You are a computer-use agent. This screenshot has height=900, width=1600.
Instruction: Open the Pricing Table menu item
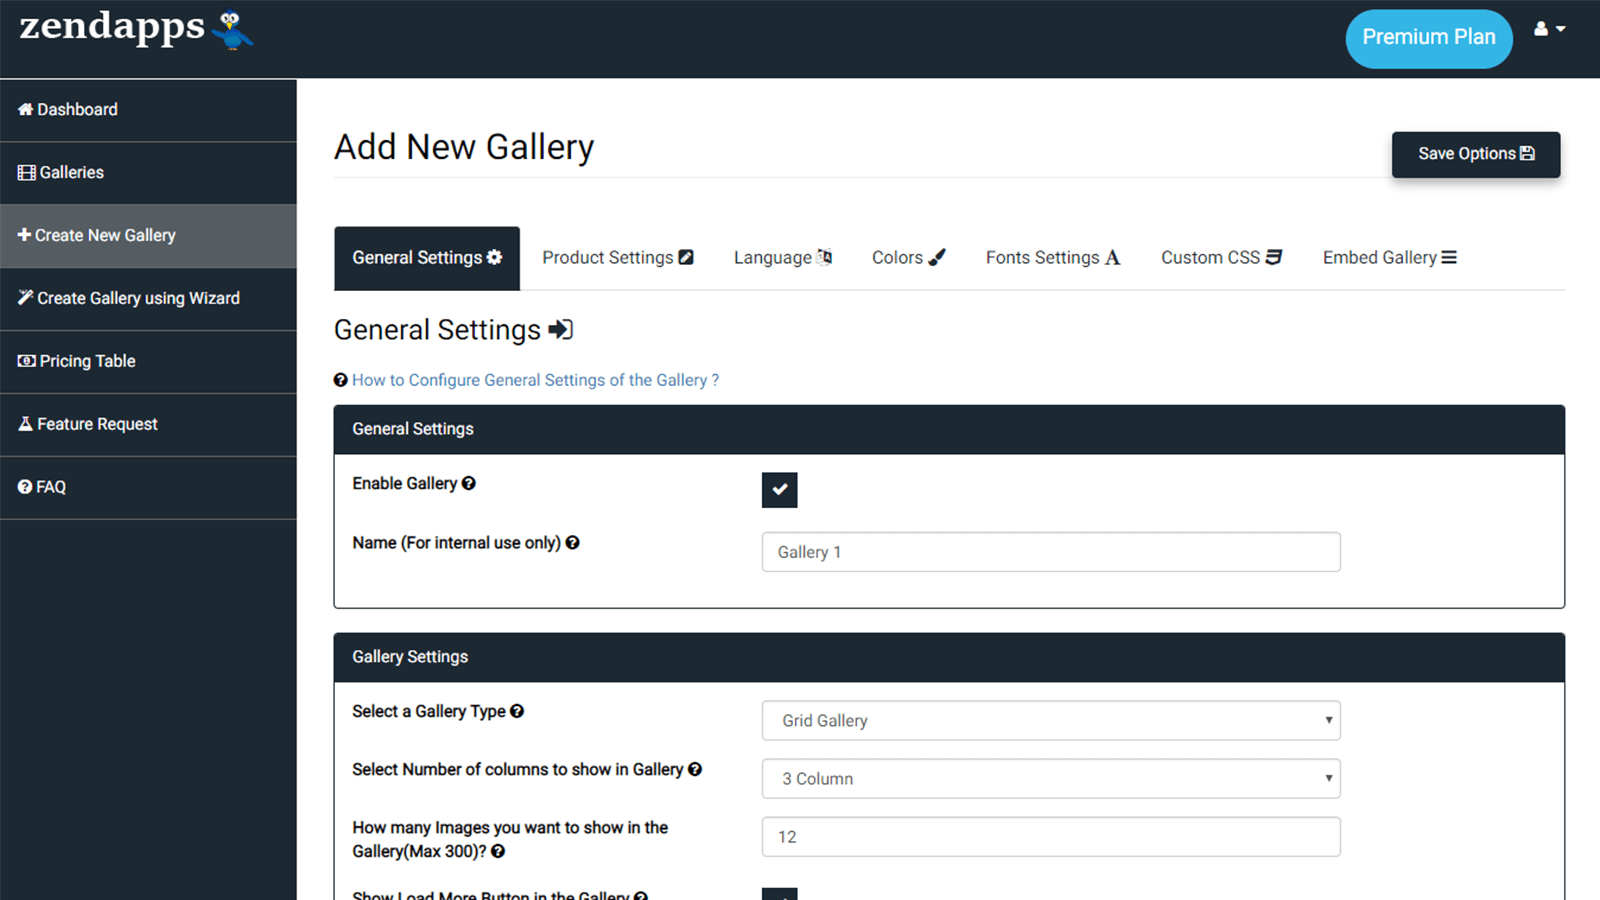click(148, 362)
